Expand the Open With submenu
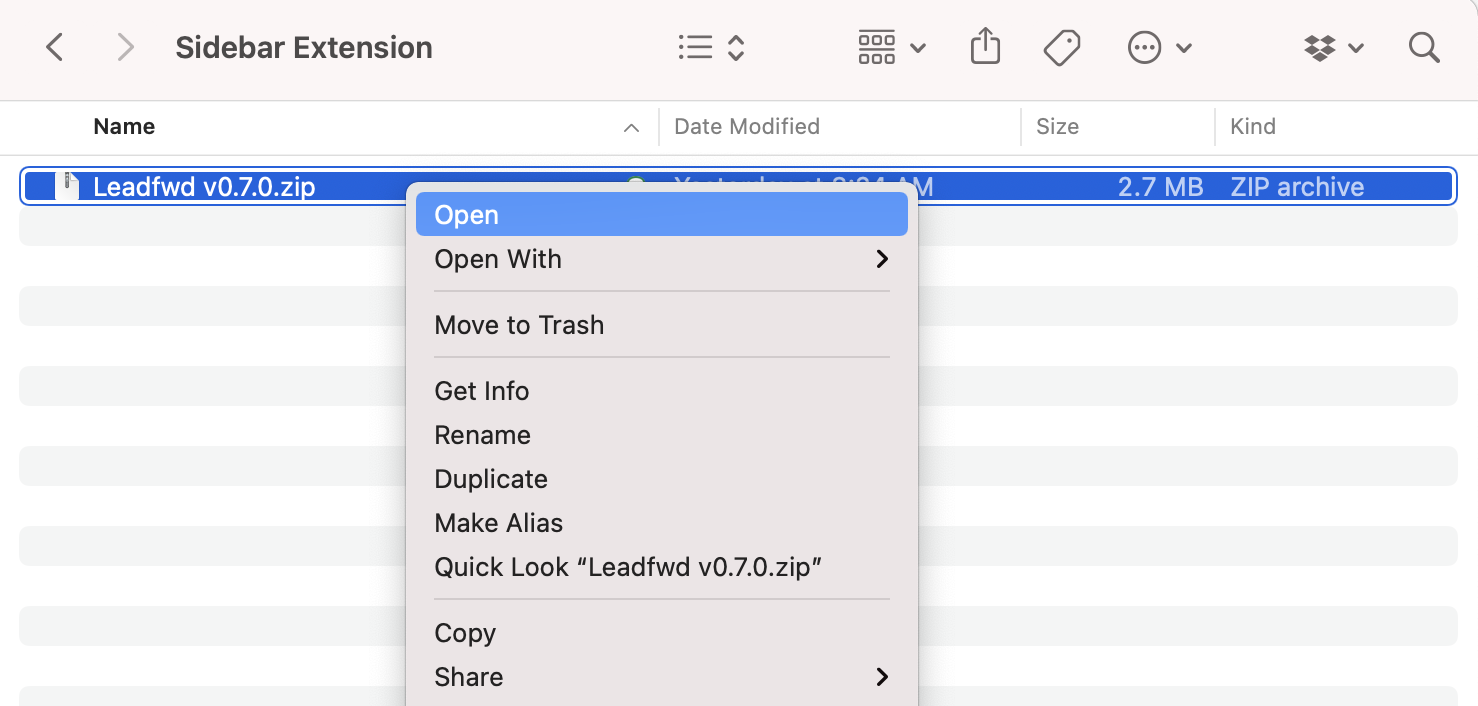Screen dimensions: 1478x706 662,259
